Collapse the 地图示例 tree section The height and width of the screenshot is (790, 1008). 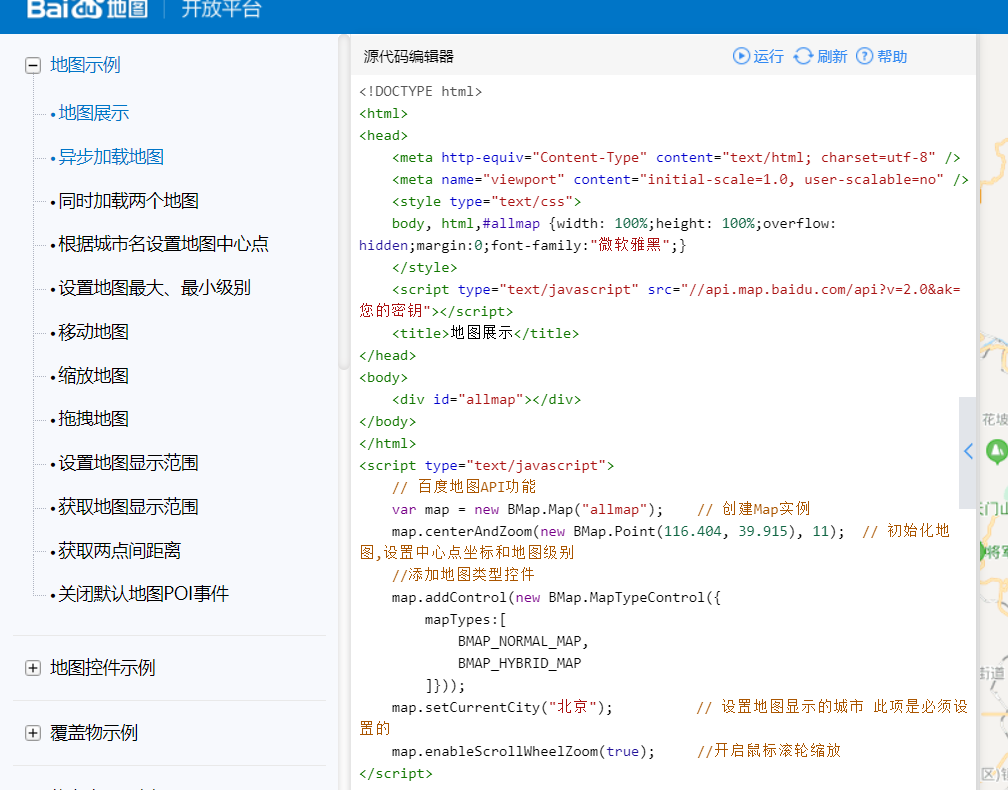pyautogui.click(x=33, y=66)
